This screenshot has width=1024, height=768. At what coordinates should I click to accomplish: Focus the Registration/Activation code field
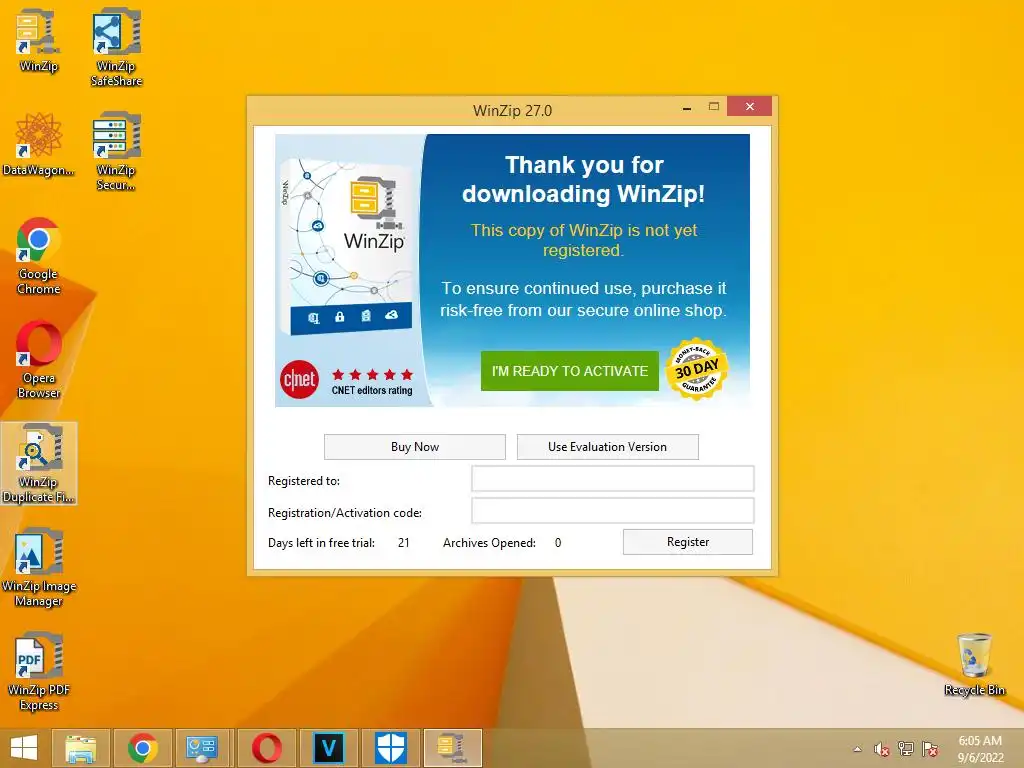(x=613, y=511)
